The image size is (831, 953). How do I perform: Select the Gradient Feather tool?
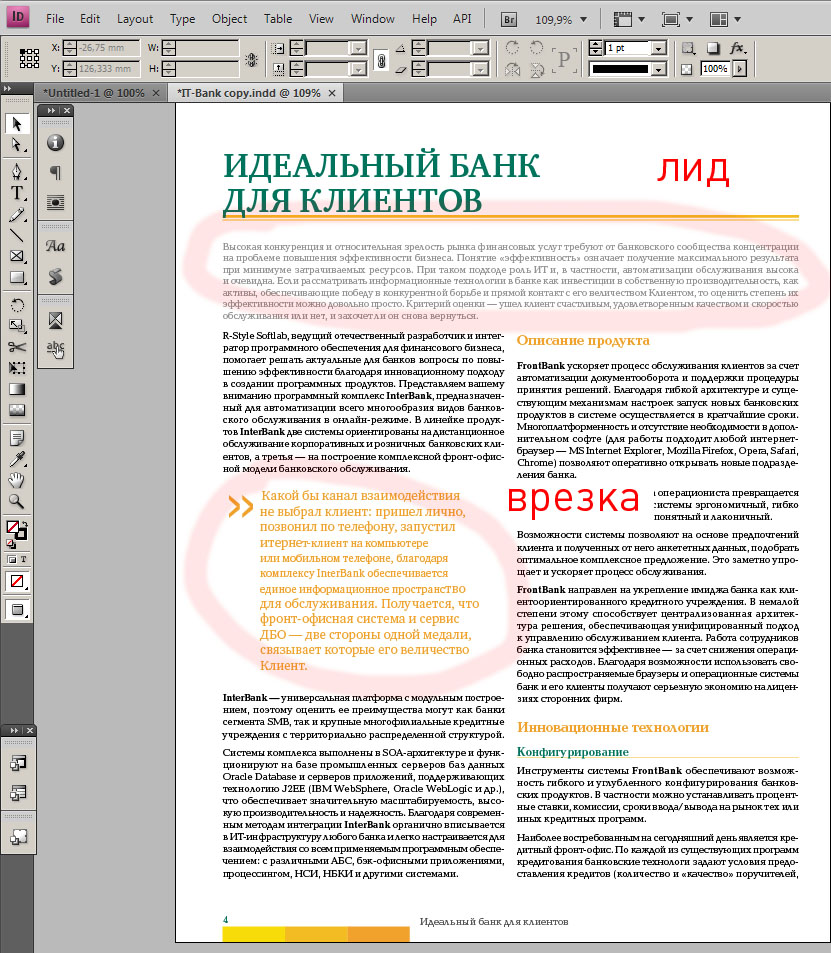tap(17, 410)
